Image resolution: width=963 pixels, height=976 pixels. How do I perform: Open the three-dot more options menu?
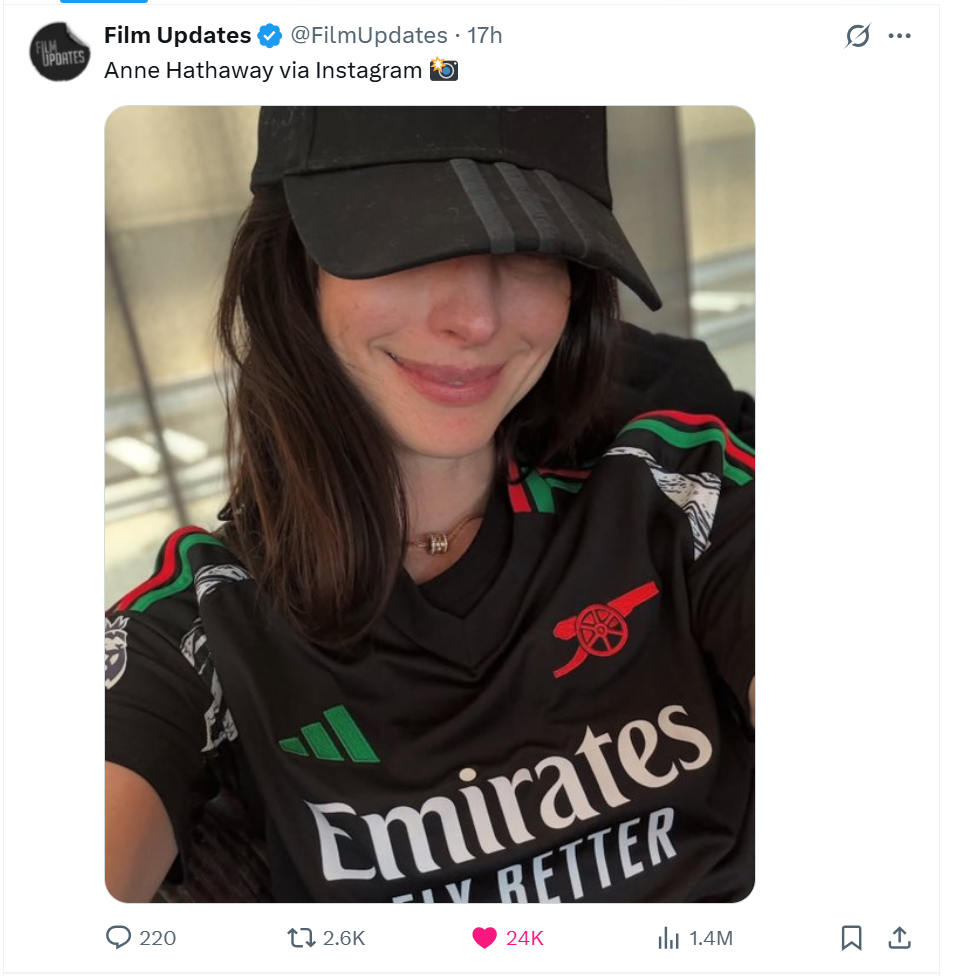pos(900,35)
